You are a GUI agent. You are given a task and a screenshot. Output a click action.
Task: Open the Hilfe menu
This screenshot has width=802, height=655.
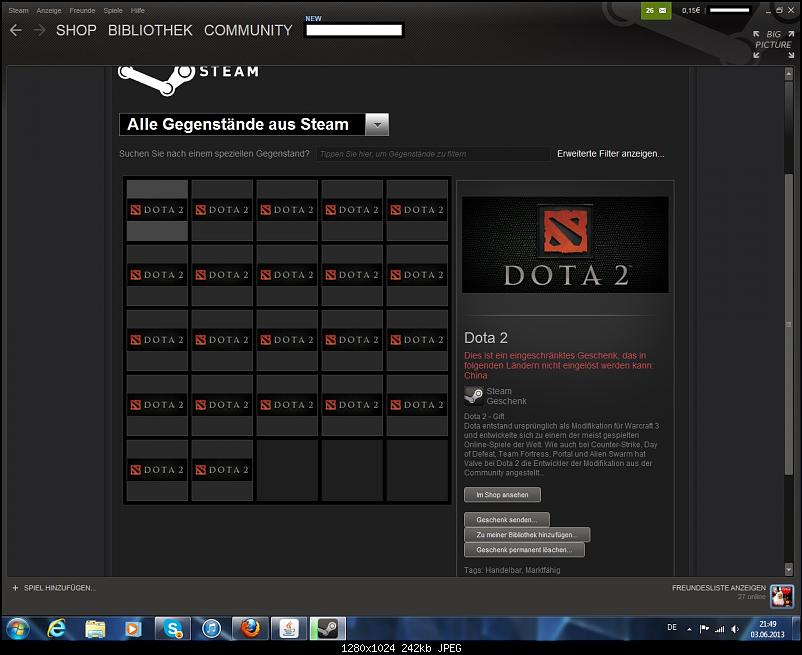(x=138, y=10)
